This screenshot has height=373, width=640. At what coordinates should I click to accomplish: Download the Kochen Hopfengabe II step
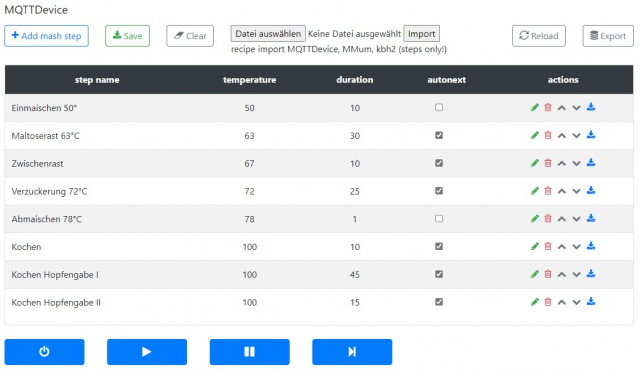coord(591,301)
